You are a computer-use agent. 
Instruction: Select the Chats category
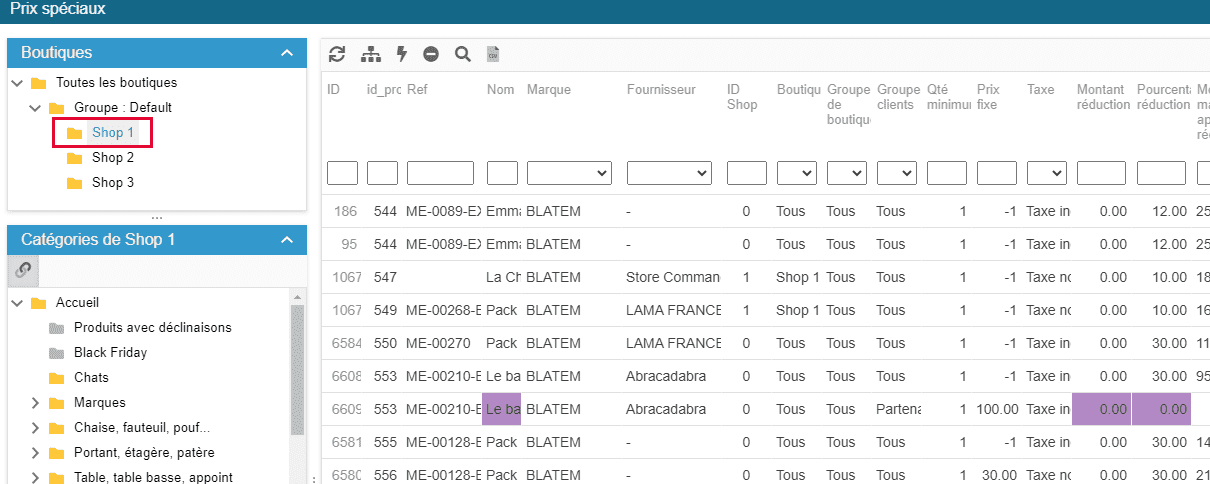coord(91,377)
